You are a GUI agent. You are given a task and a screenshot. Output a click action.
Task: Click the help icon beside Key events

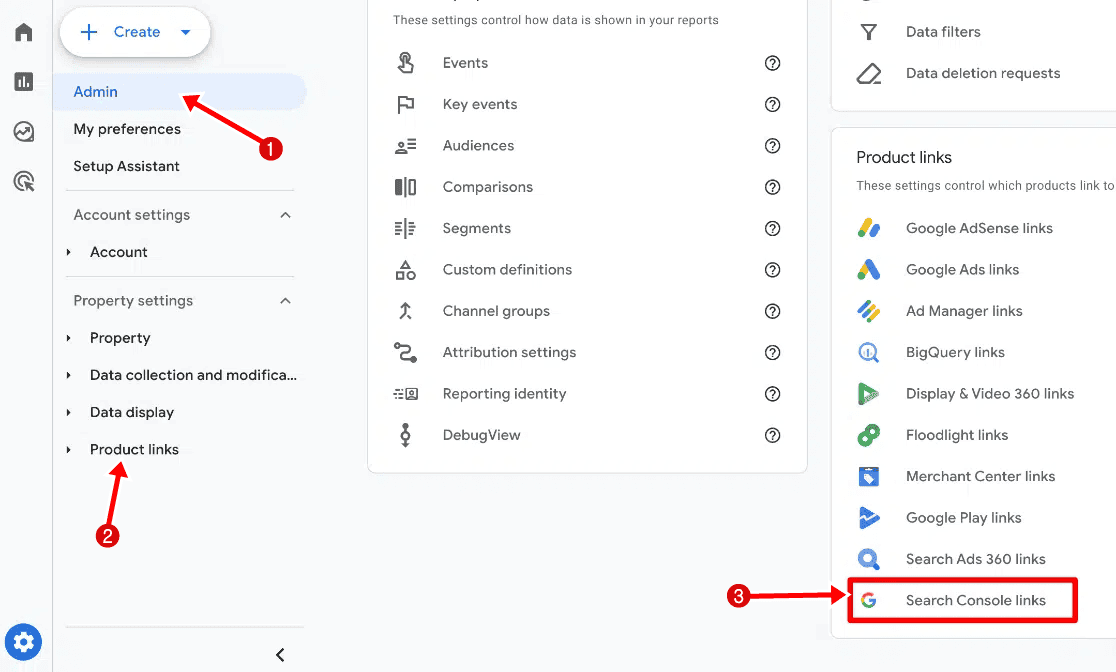tap(772, 104)
